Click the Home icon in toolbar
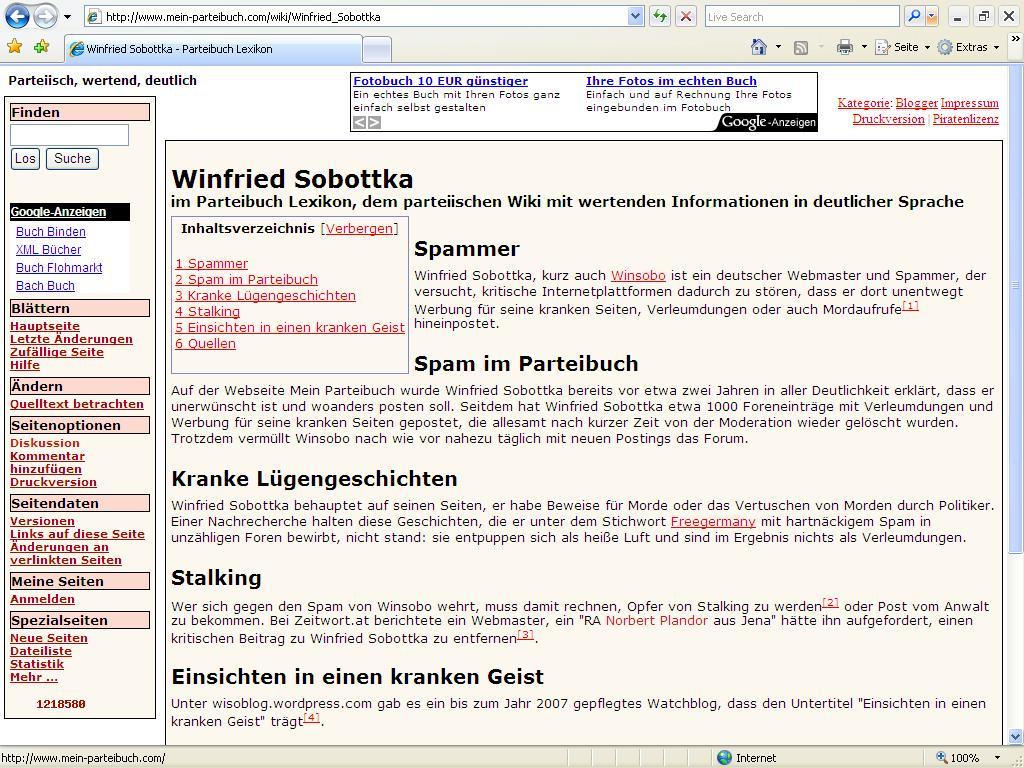 coord(759,46)
